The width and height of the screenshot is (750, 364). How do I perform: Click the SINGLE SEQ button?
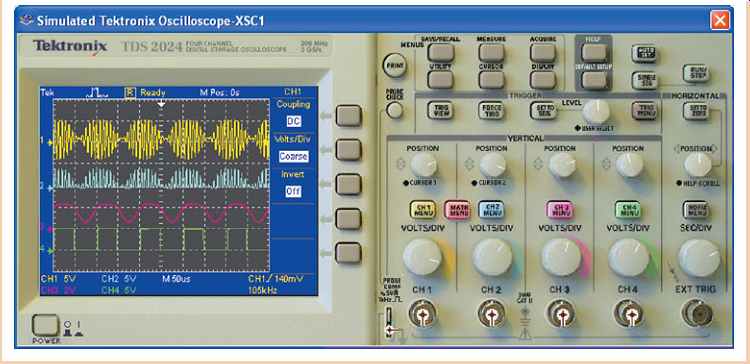(x=644, y=80)
